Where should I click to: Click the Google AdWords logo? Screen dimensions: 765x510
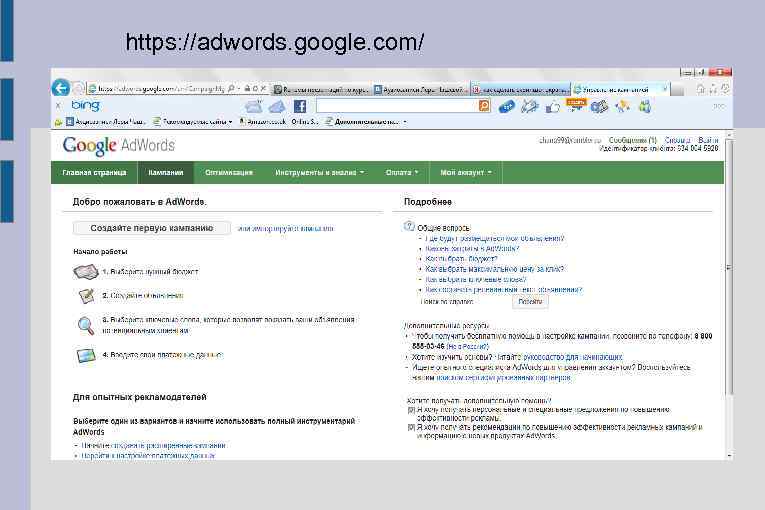pyautogui.click(x=119, y=145)
